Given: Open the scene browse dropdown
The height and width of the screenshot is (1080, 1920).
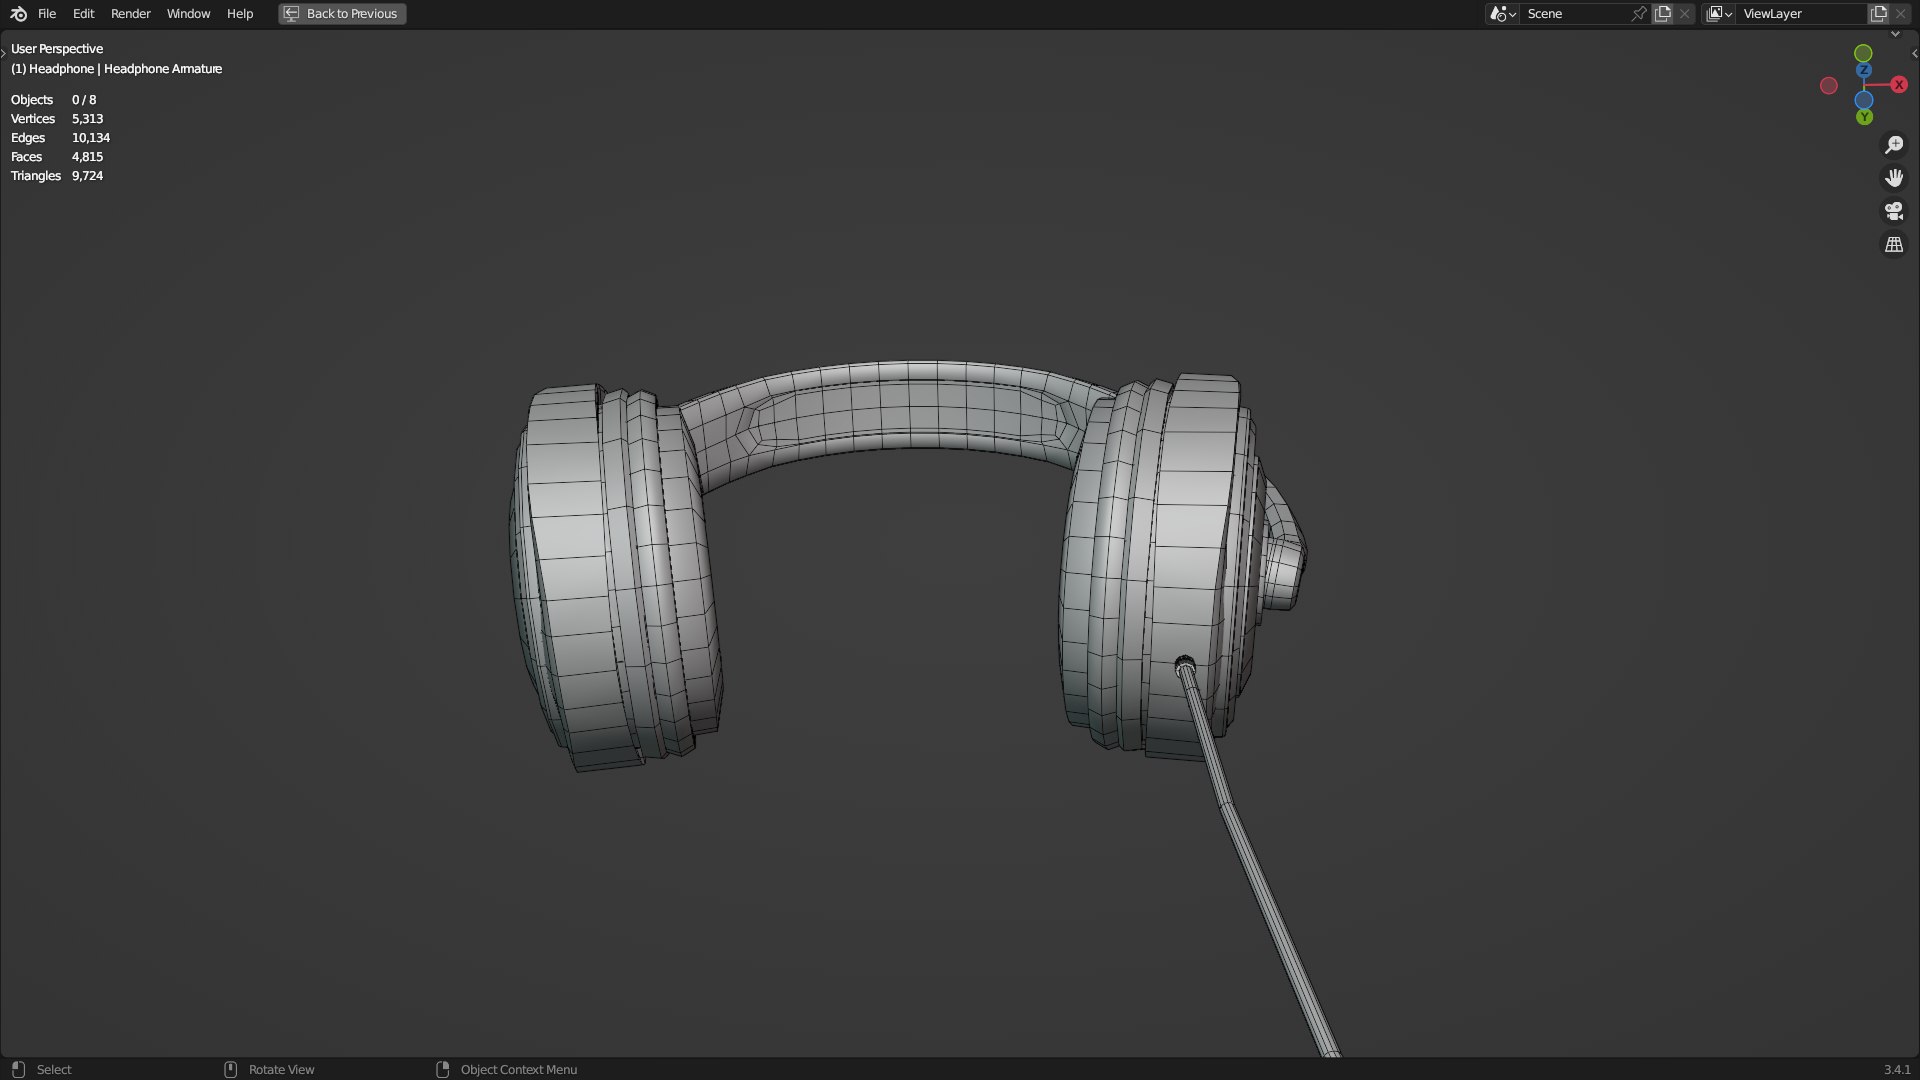Looking at the screenshot, I should (x=1503, y=14).
